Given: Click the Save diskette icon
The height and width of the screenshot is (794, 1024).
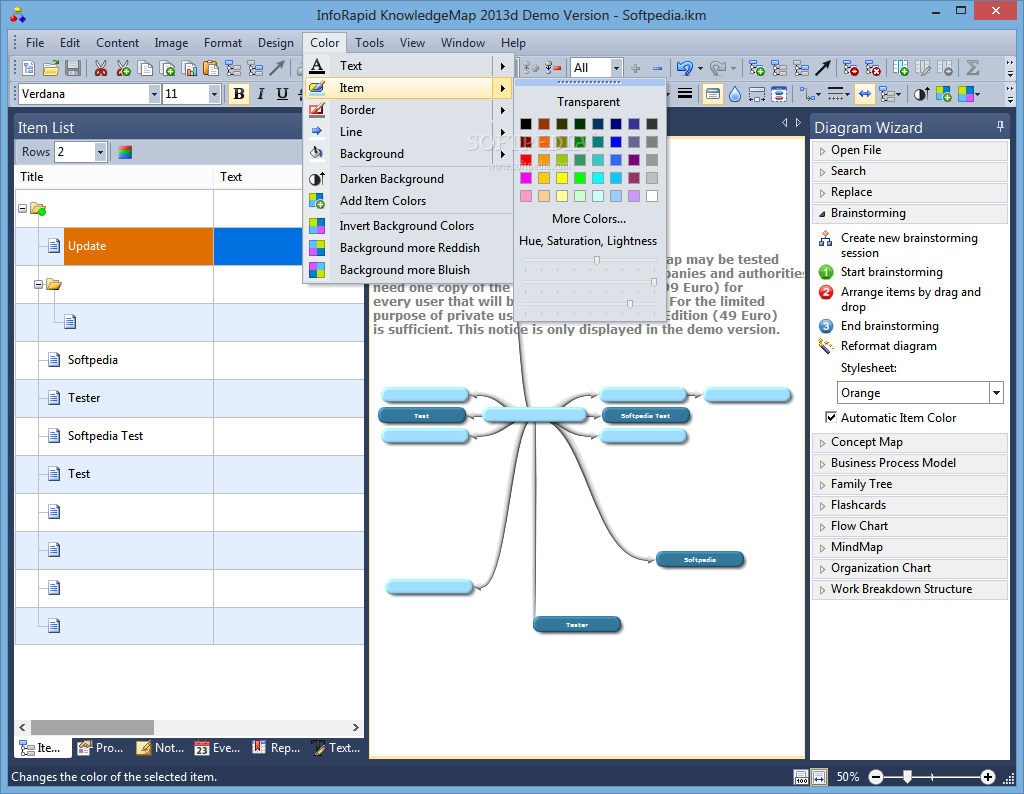Looking at the screenshot, I should [73, 68].
